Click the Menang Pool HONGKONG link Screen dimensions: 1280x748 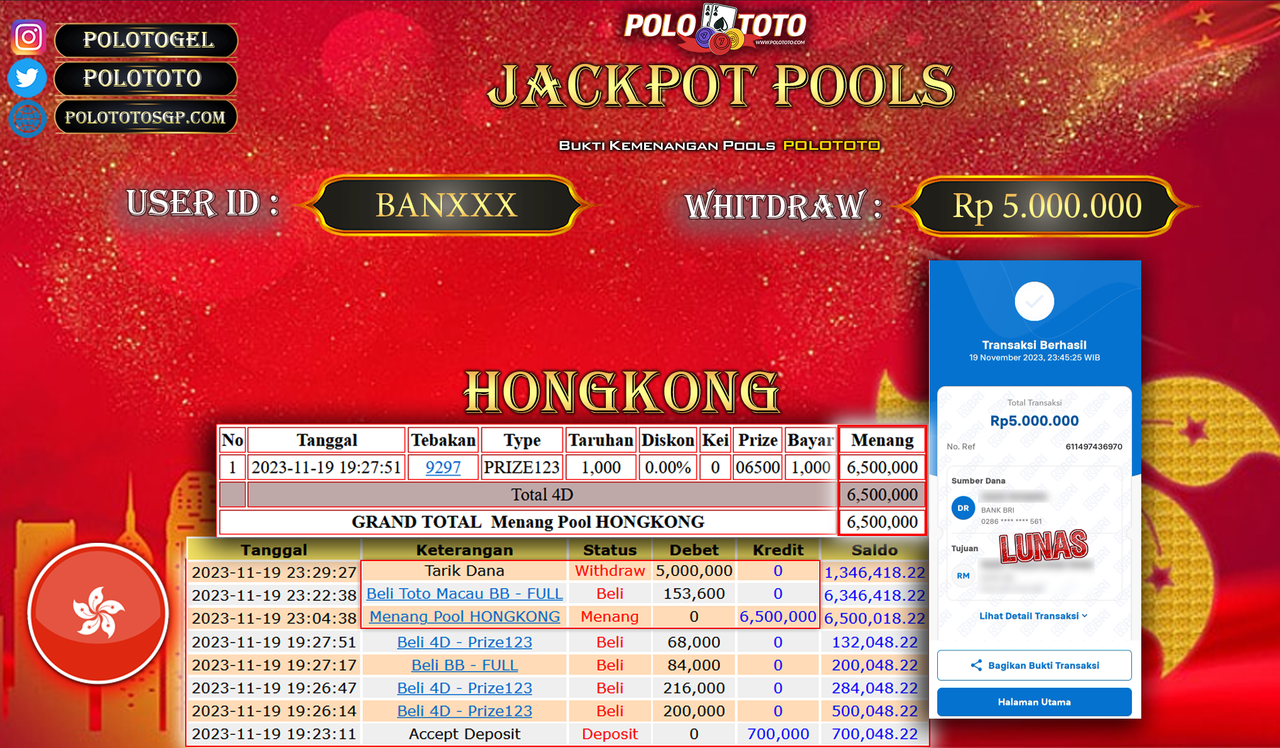coord(463,616)
